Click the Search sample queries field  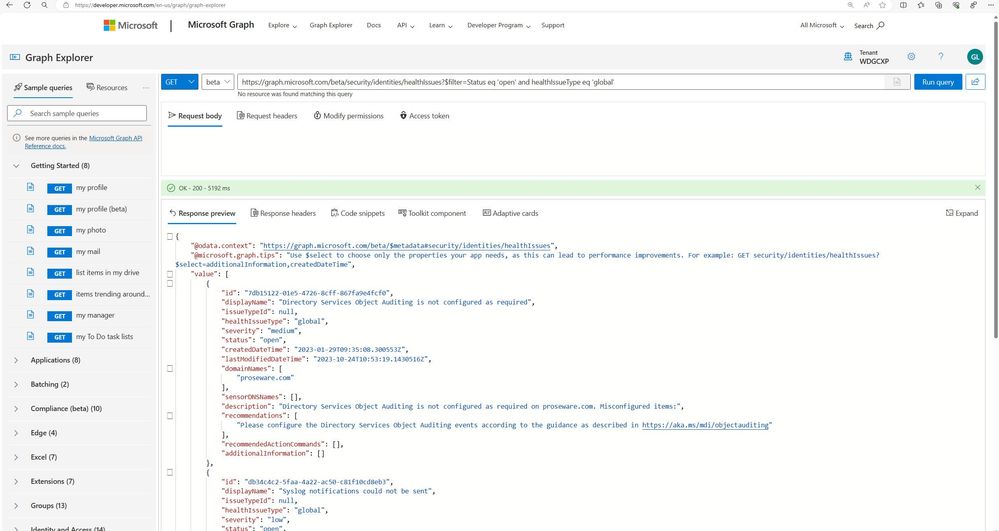pos(77,113)
